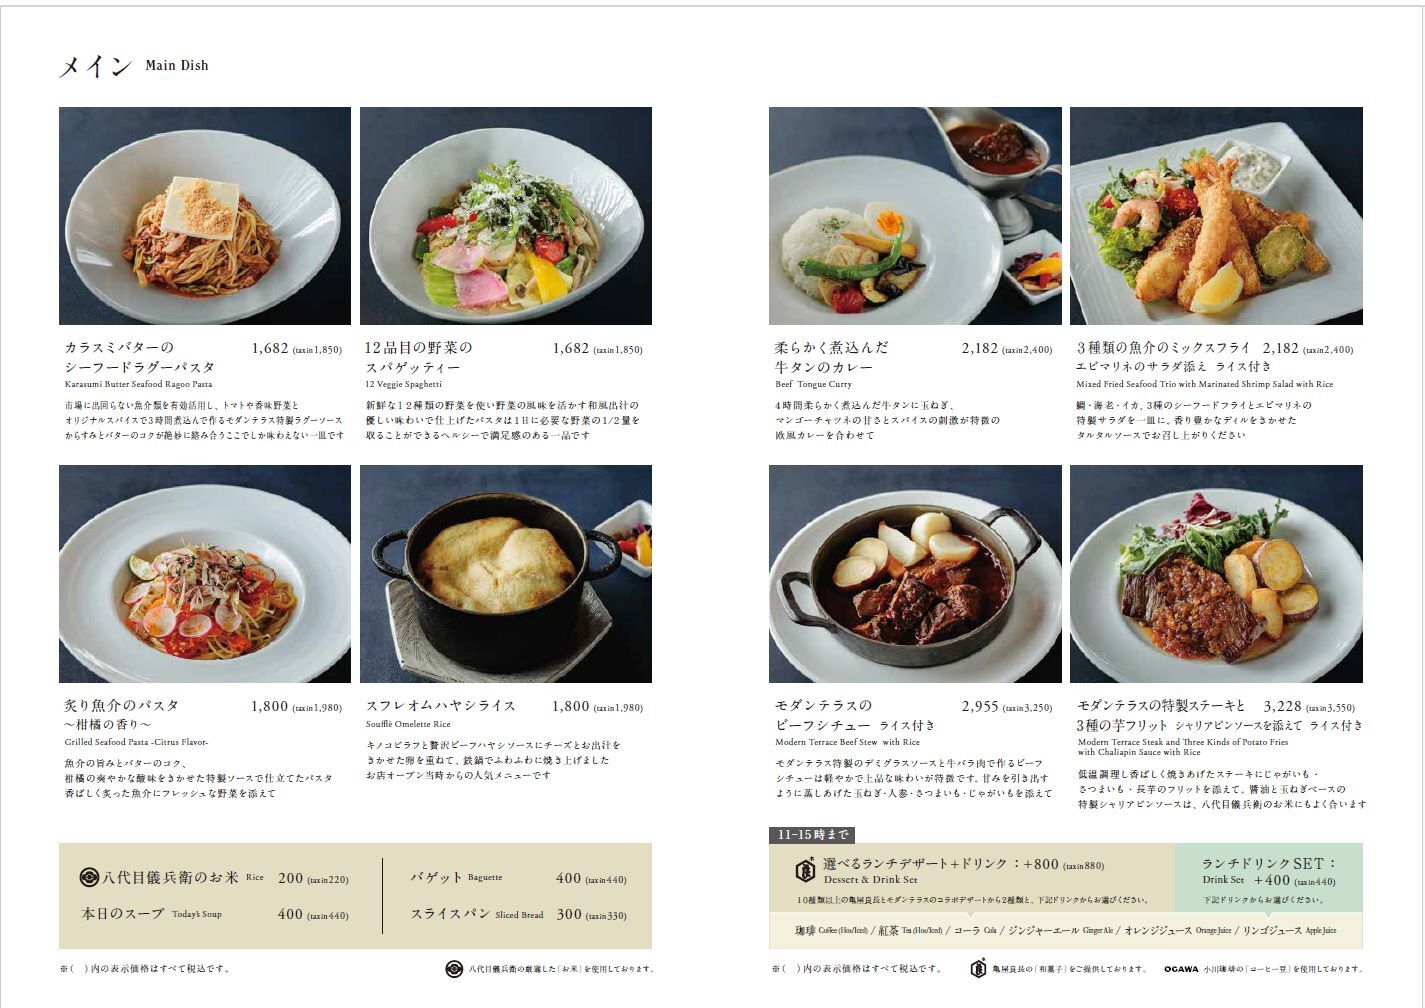
Task: Click the round emblem in the left footer note
Action: [454, 968]
